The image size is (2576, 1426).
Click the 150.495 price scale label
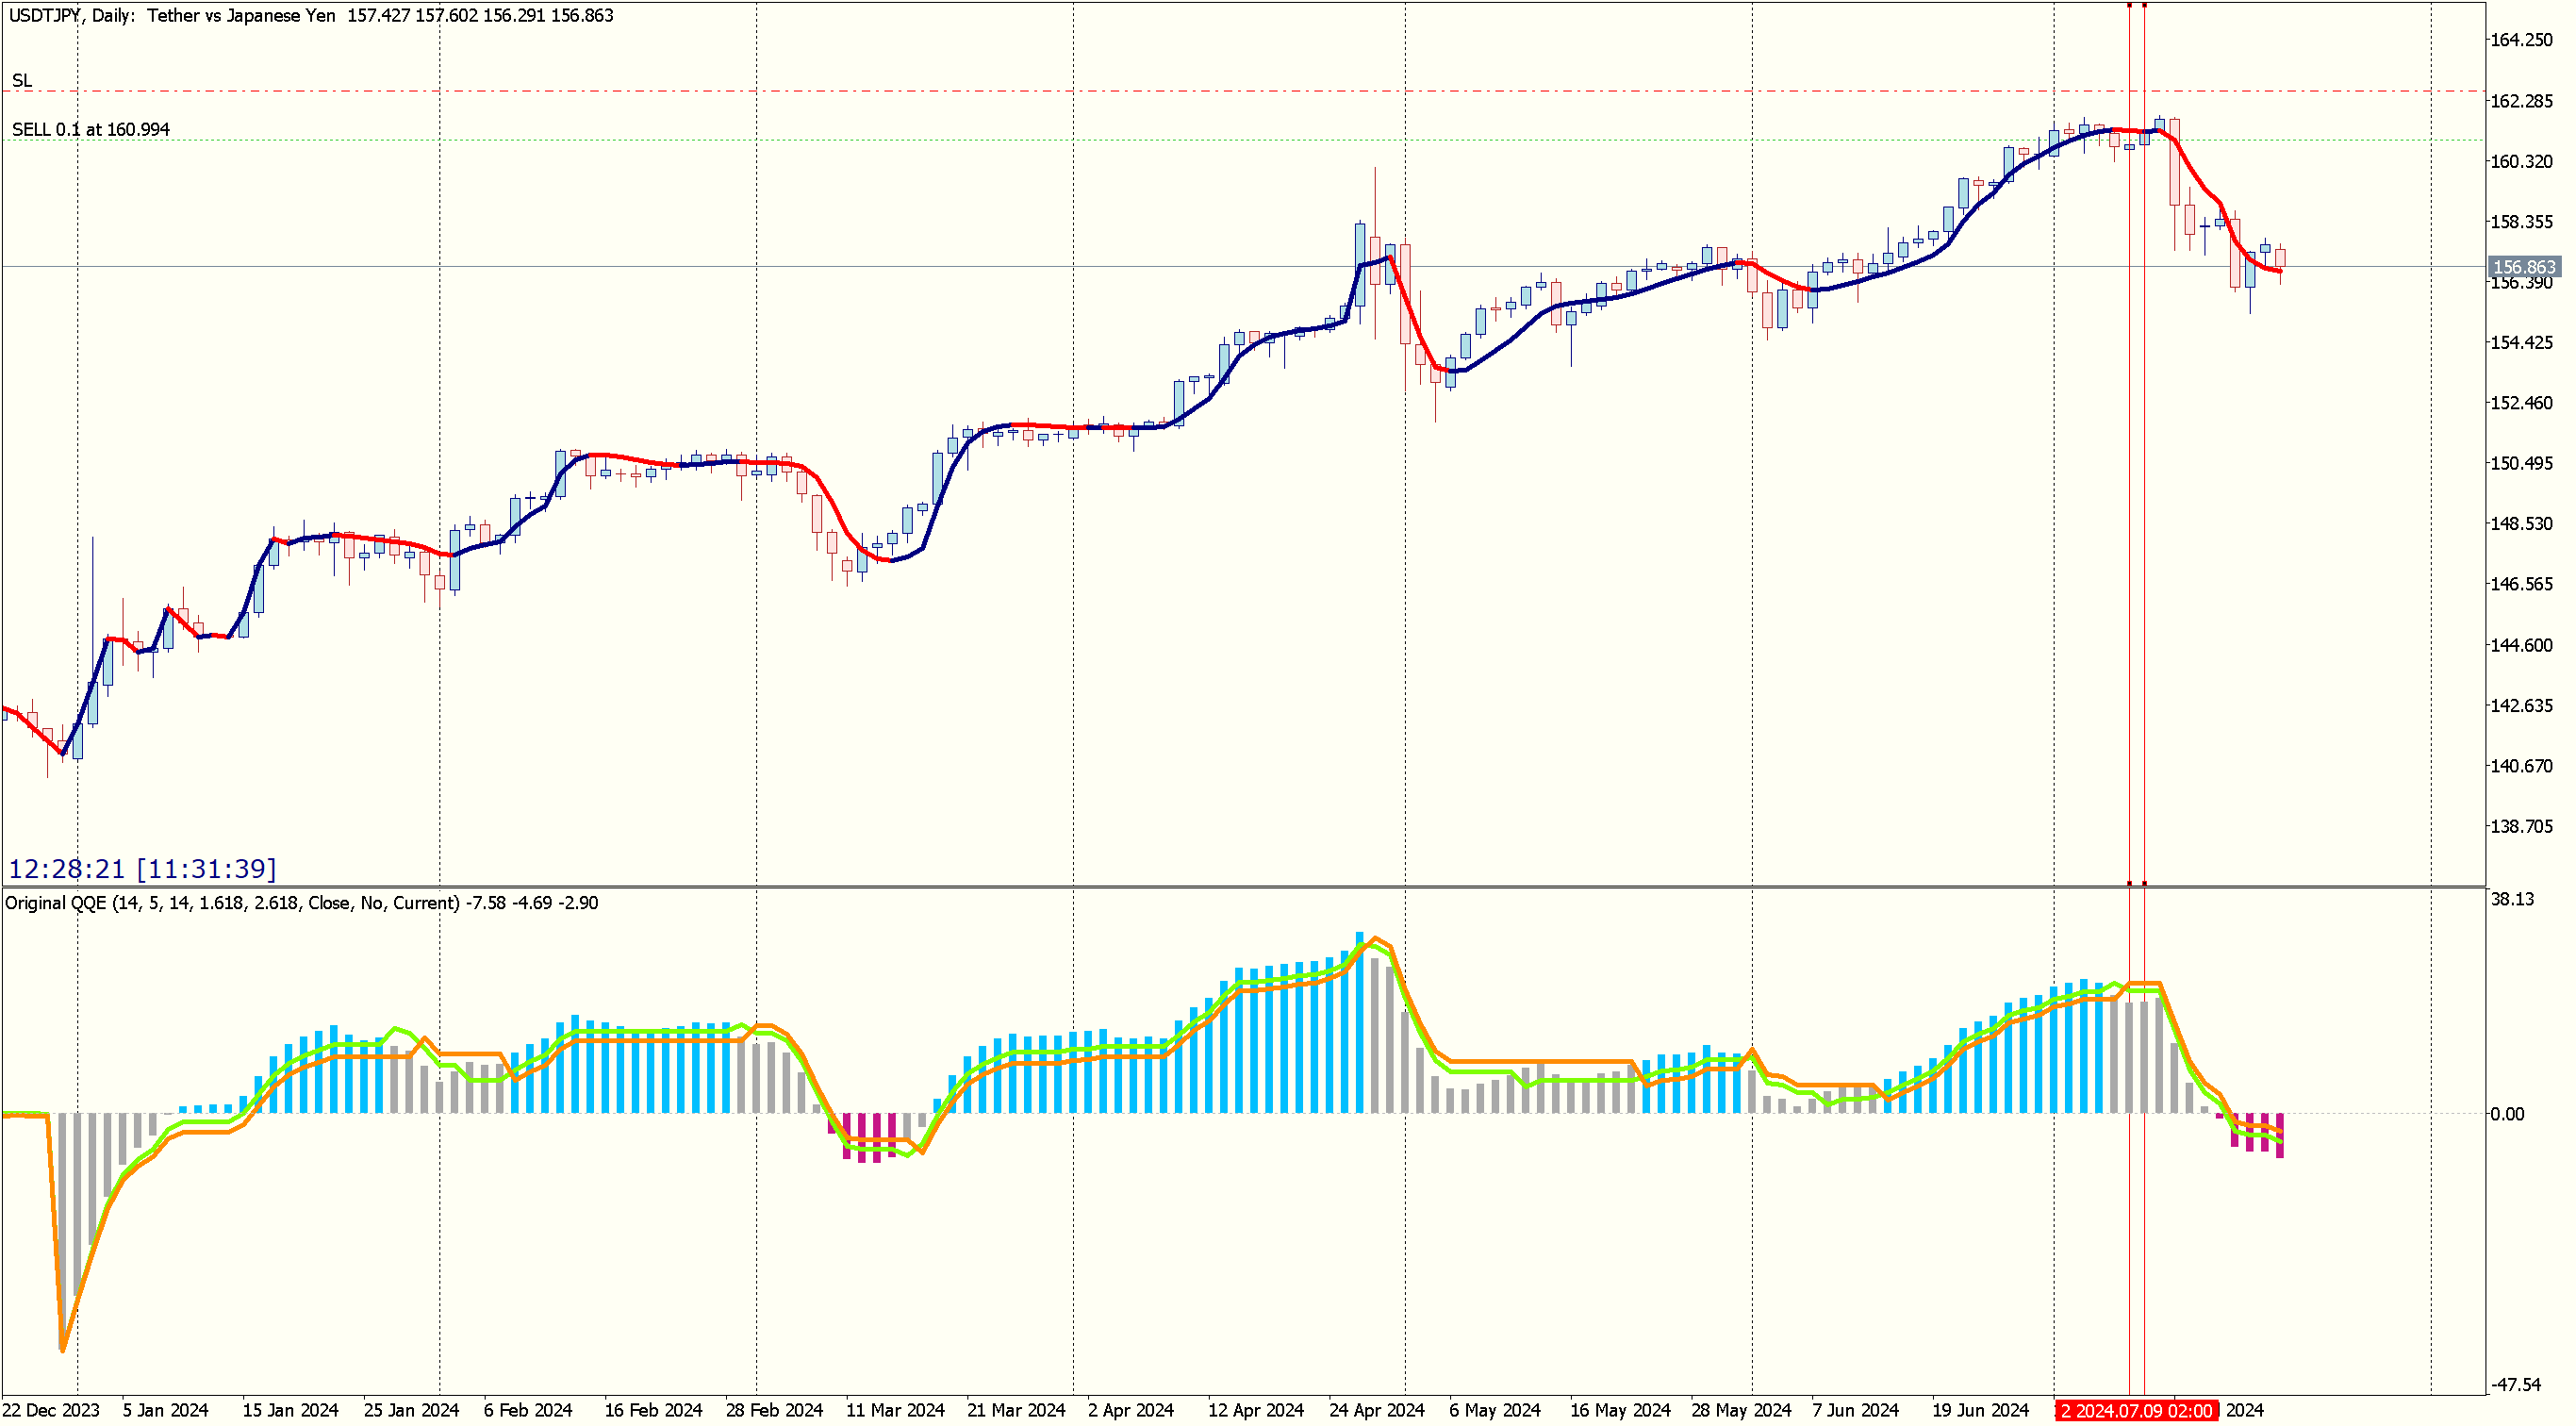click(2521, 464)
